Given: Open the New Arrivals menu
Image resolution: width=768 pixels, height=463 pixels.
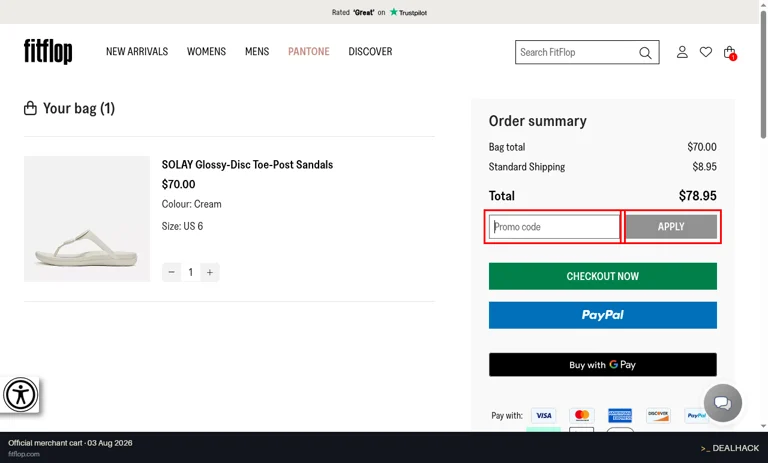Looking at the screenshot, I should [137, 51].
